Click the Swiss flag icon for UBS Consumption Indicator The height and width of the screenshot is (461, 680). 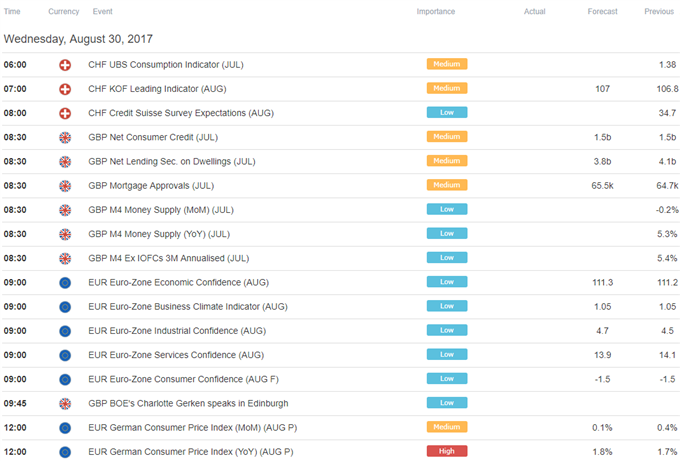[65, 65]
